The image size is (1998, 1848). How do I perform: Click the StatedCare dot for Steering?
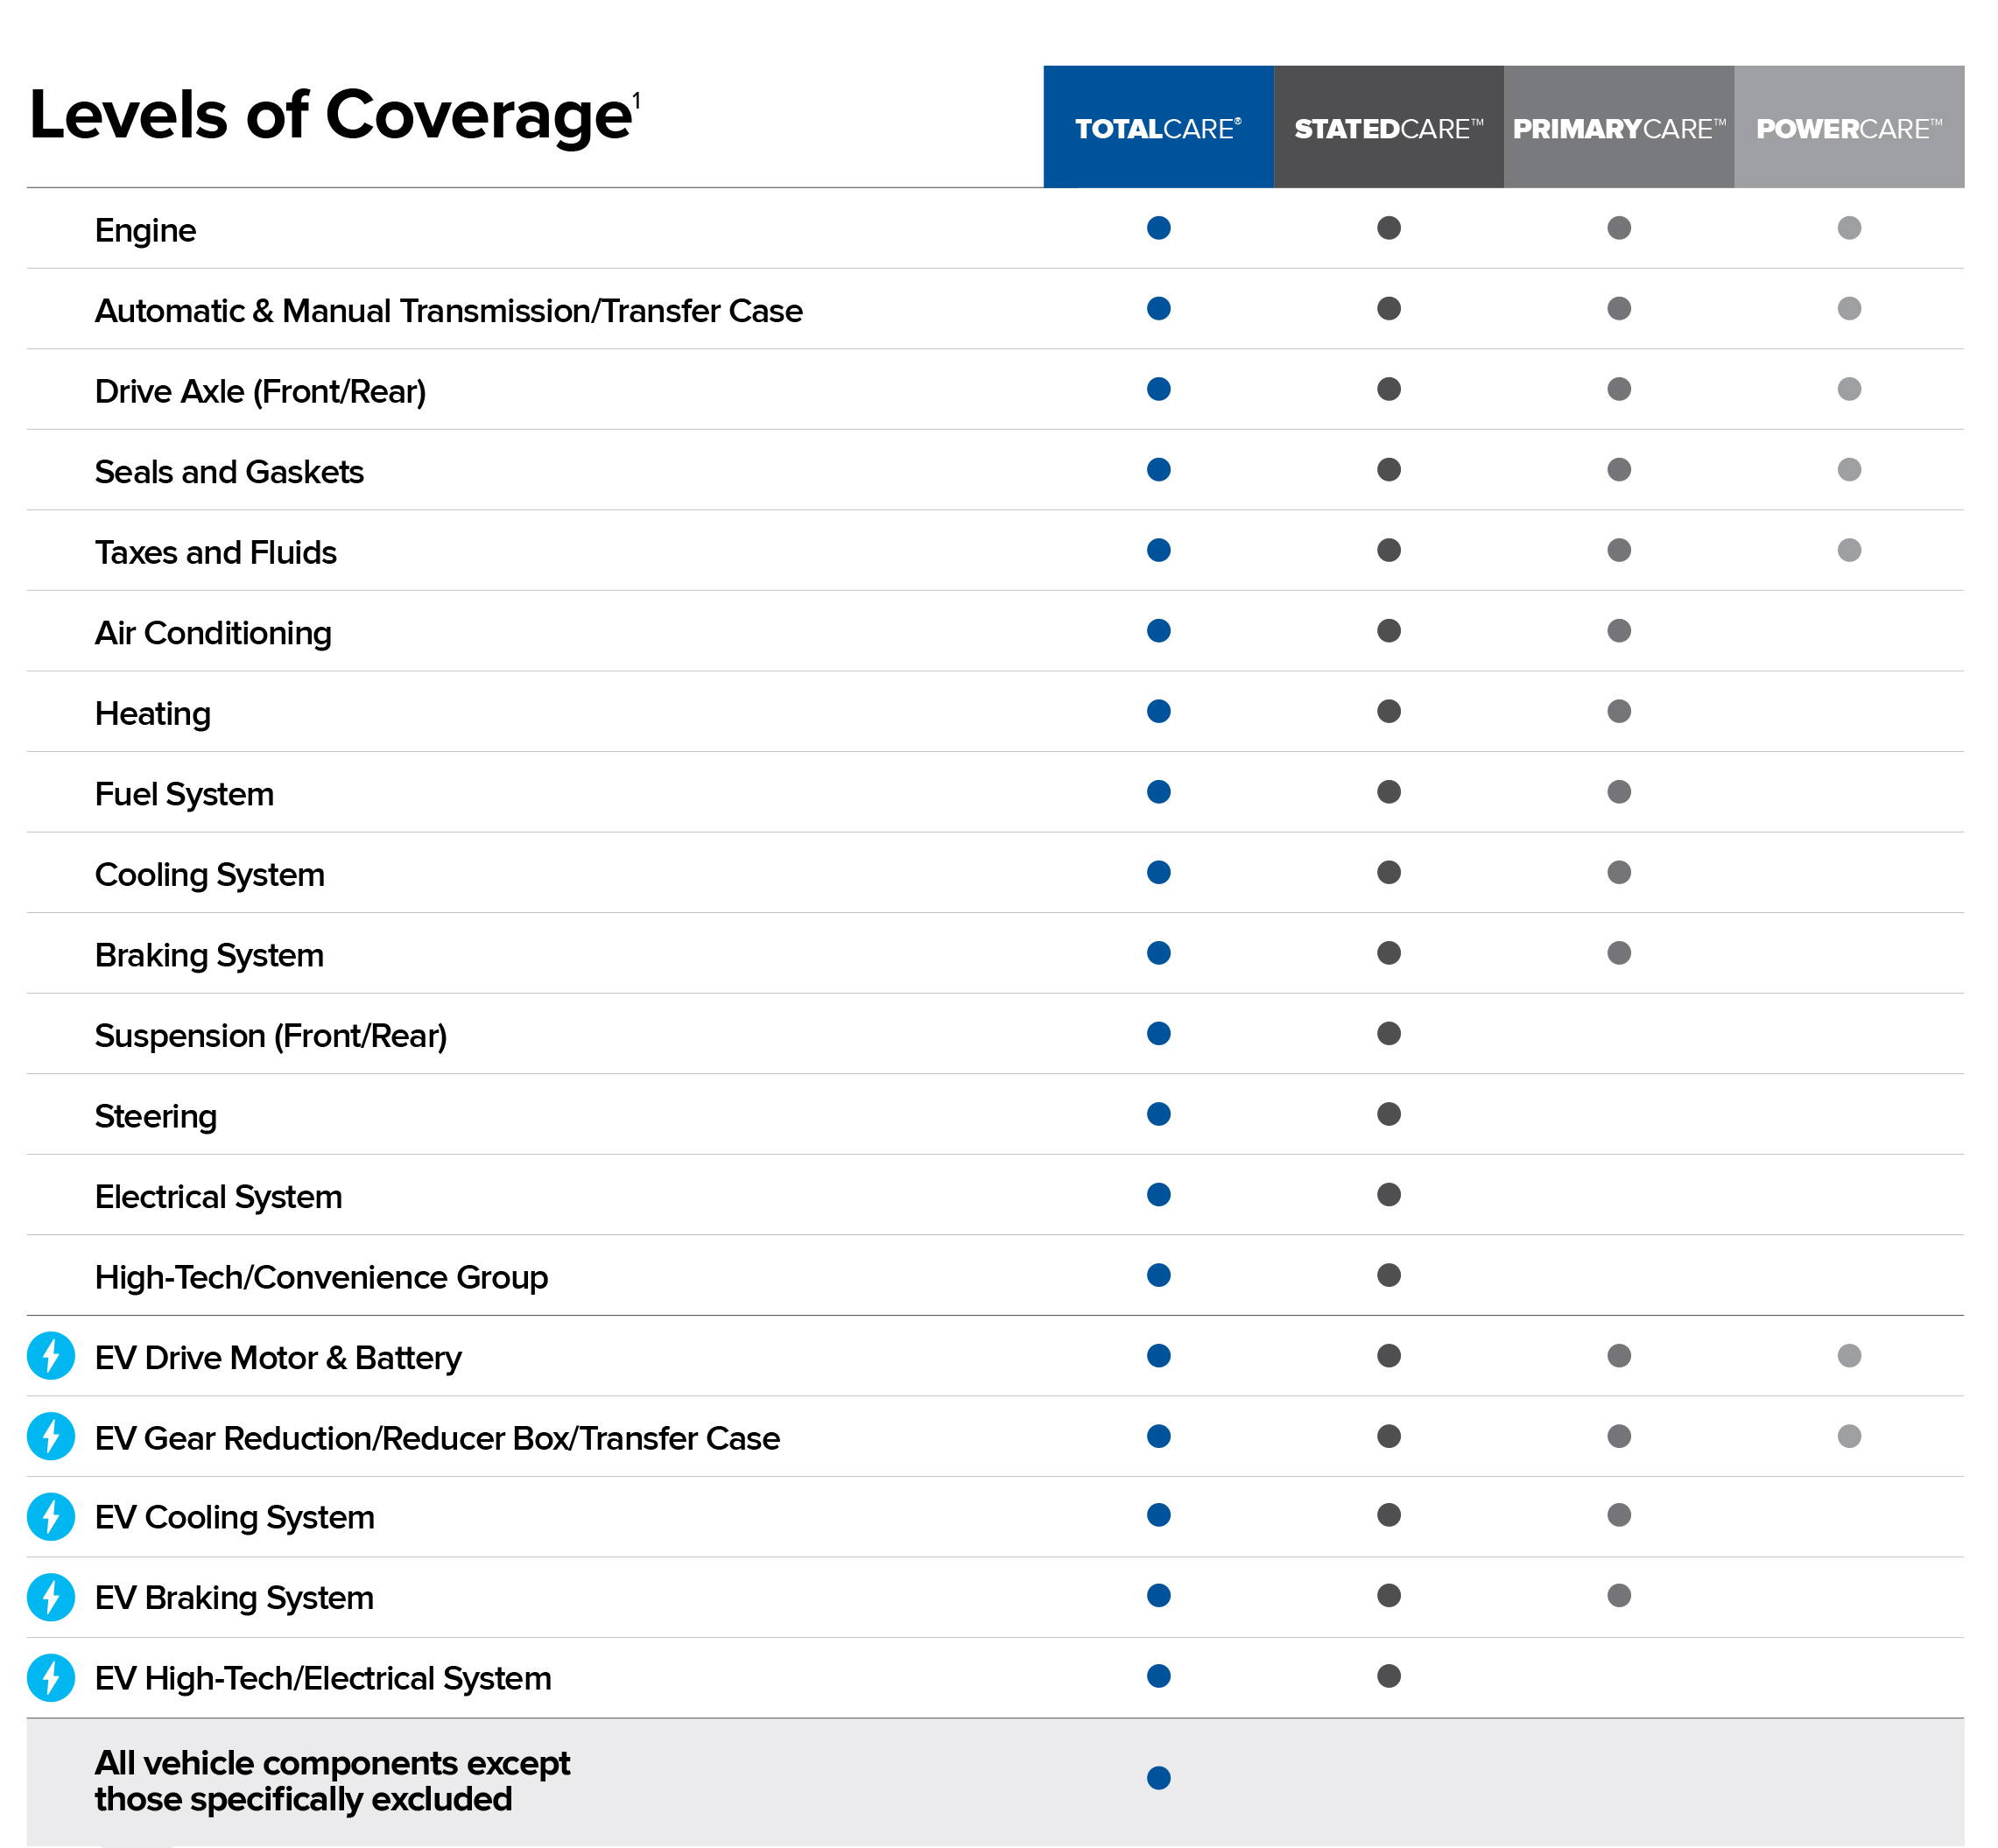point(1389,1114)
